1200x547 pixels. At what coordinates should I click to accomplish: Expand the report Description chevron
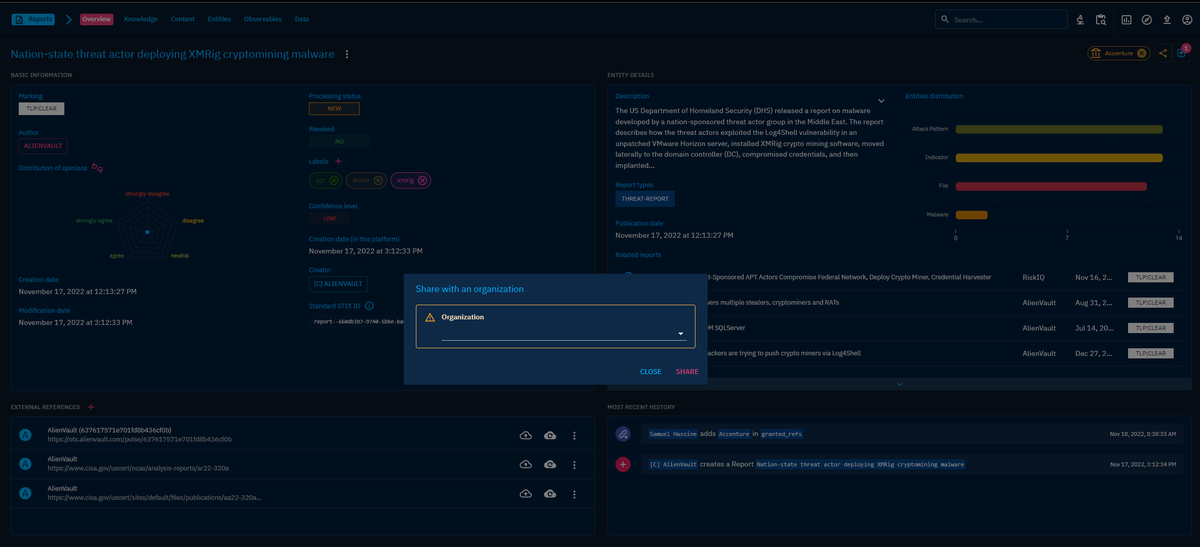click(881, 100)
